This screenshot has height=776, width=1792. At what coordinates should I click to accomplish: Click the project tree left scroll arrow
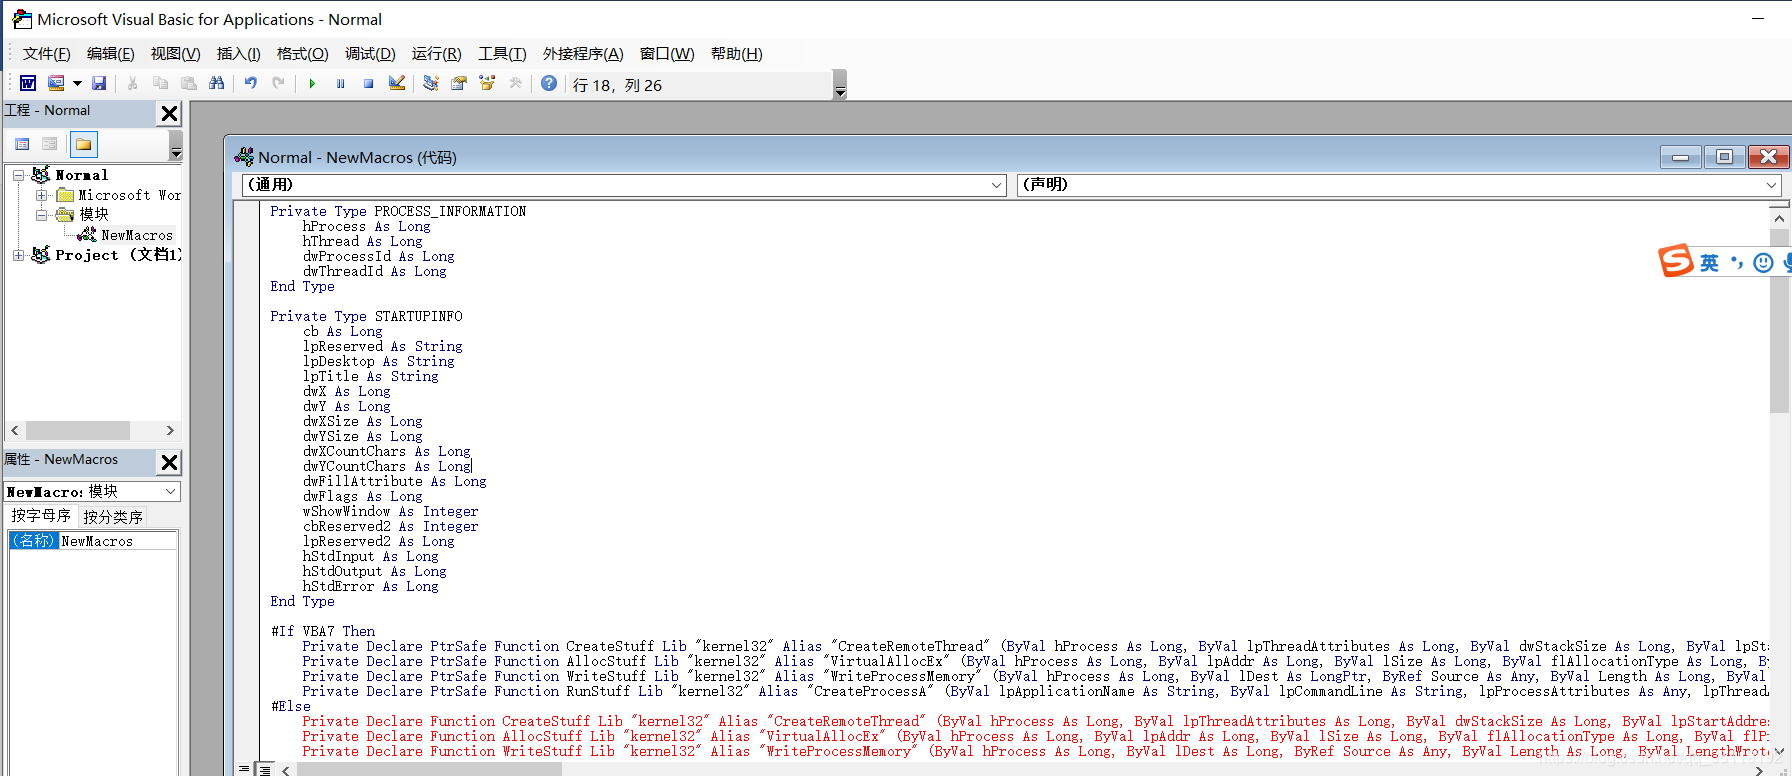[15, 431]
